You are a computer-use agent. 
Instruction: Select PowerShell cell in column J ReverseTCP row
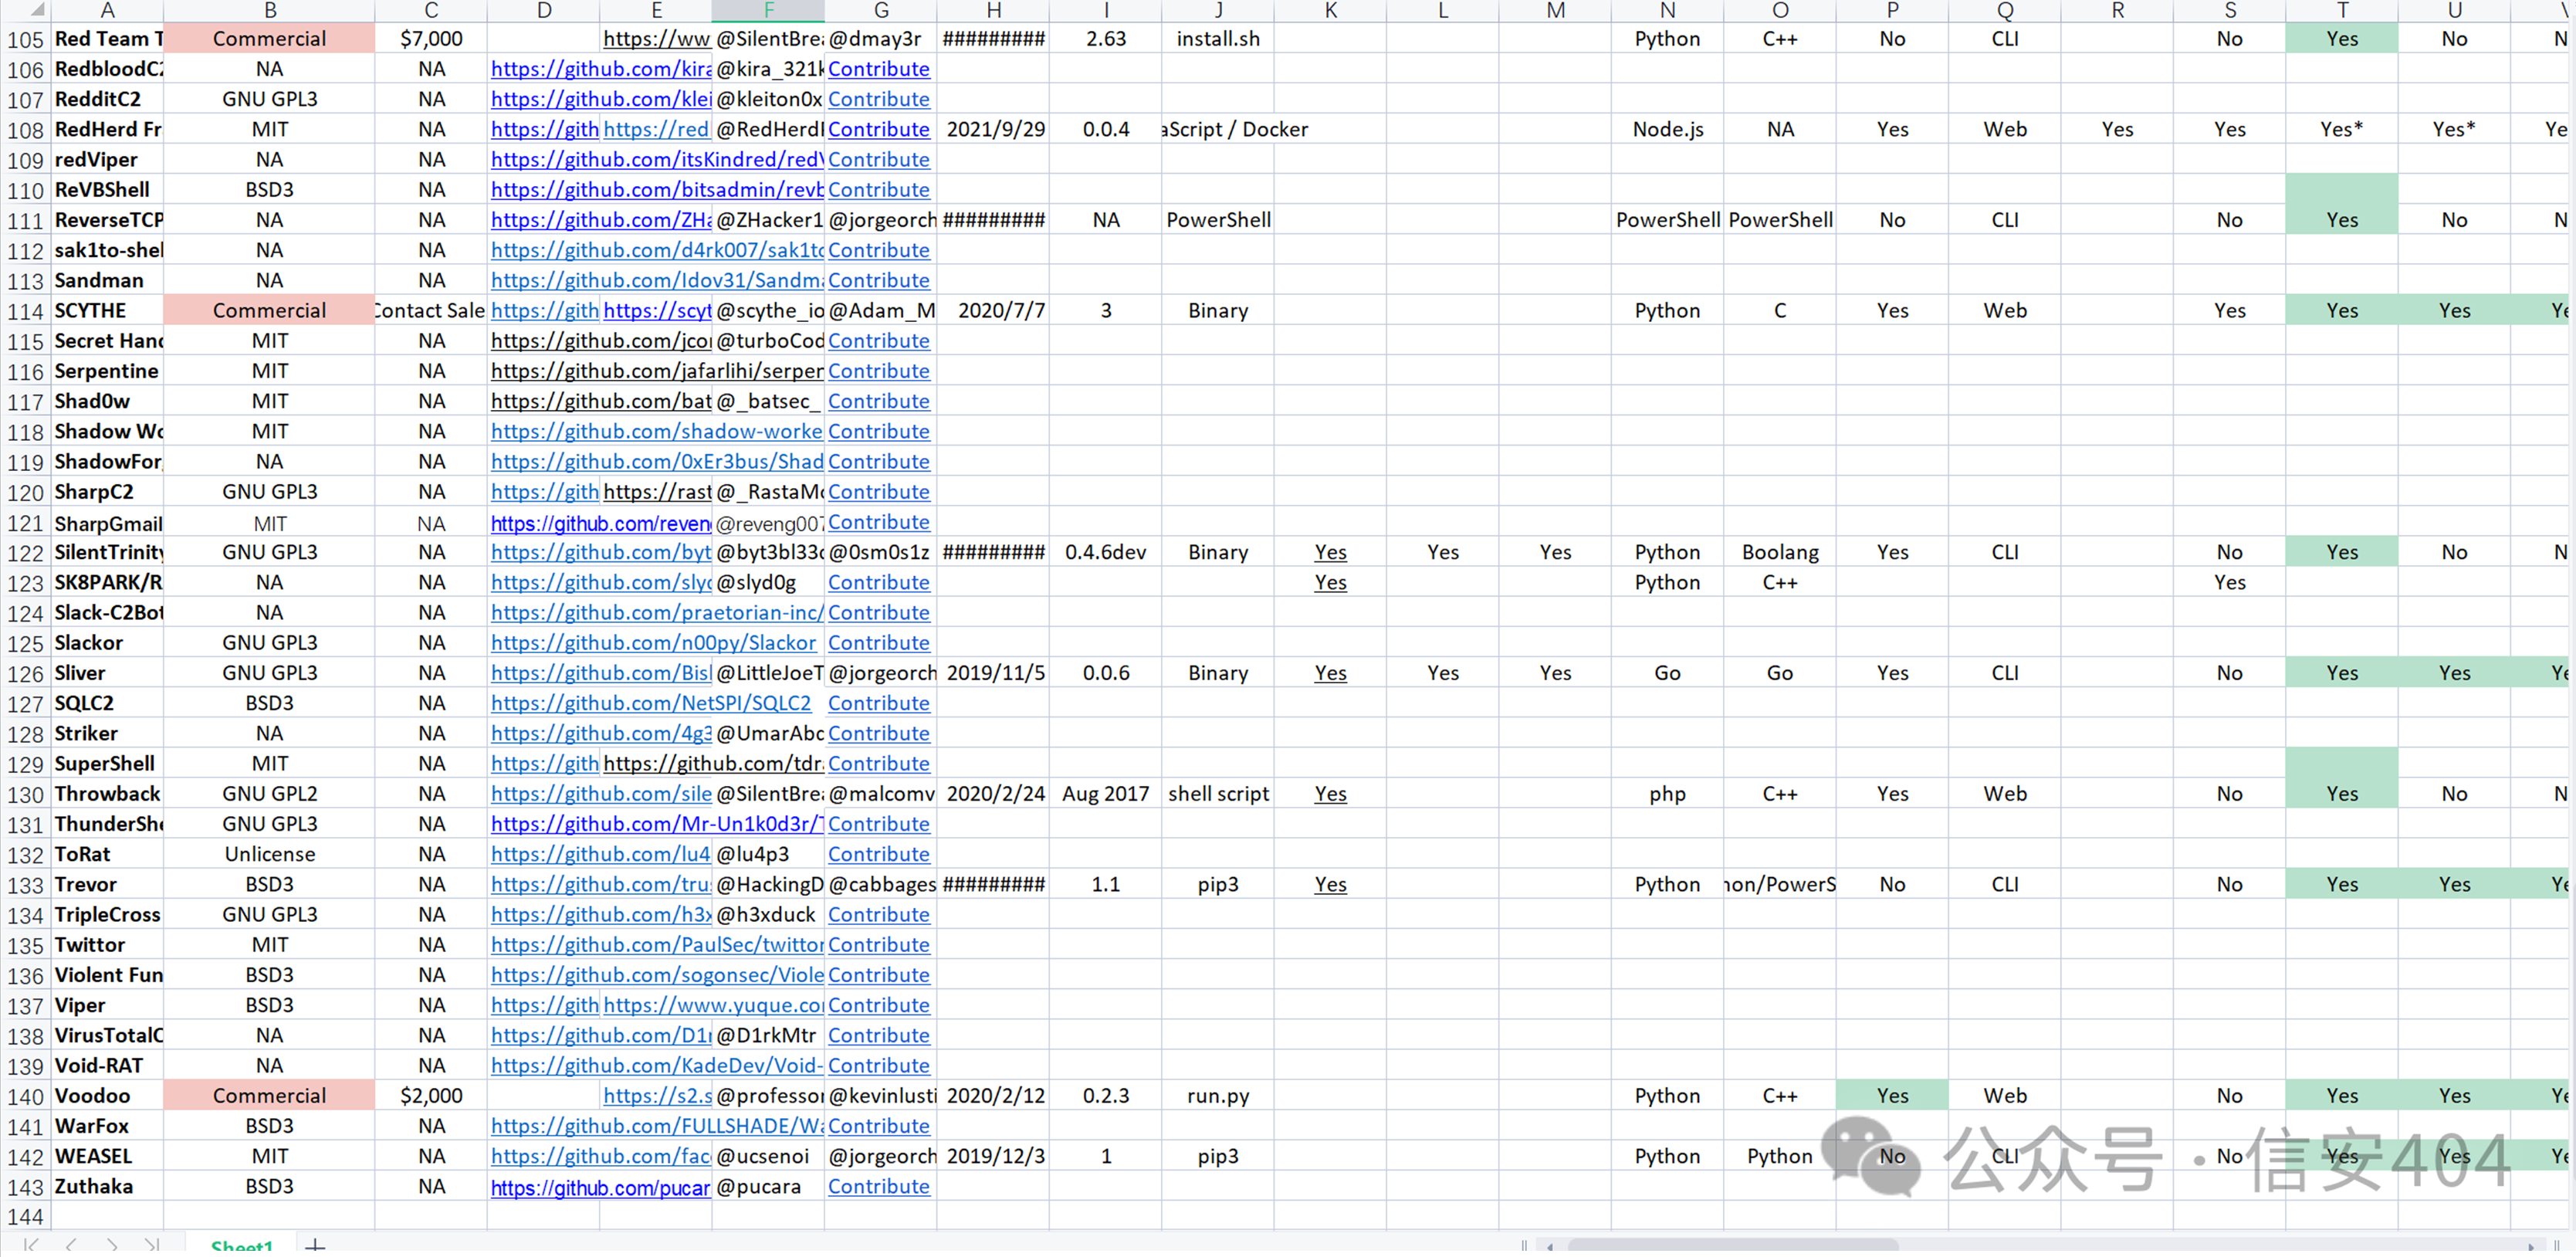pos(1218,220)
